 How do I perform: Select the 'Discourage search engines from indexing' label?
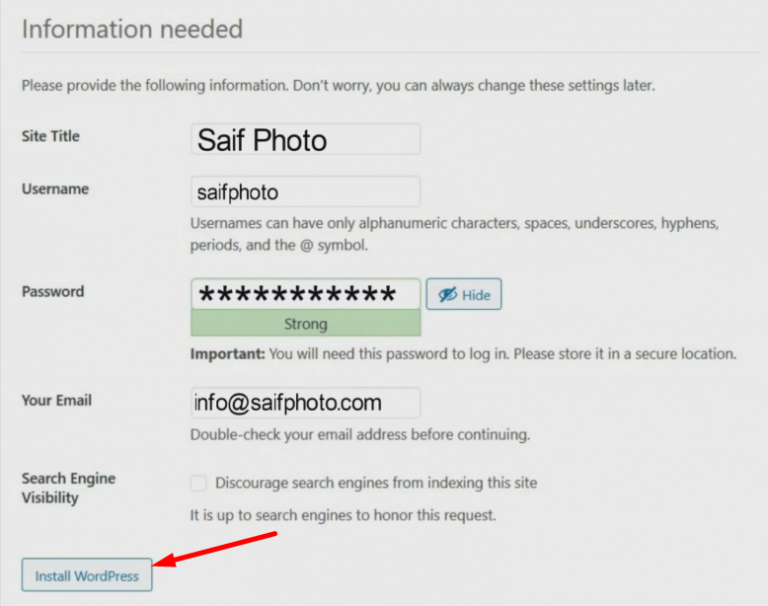point(376,483)
